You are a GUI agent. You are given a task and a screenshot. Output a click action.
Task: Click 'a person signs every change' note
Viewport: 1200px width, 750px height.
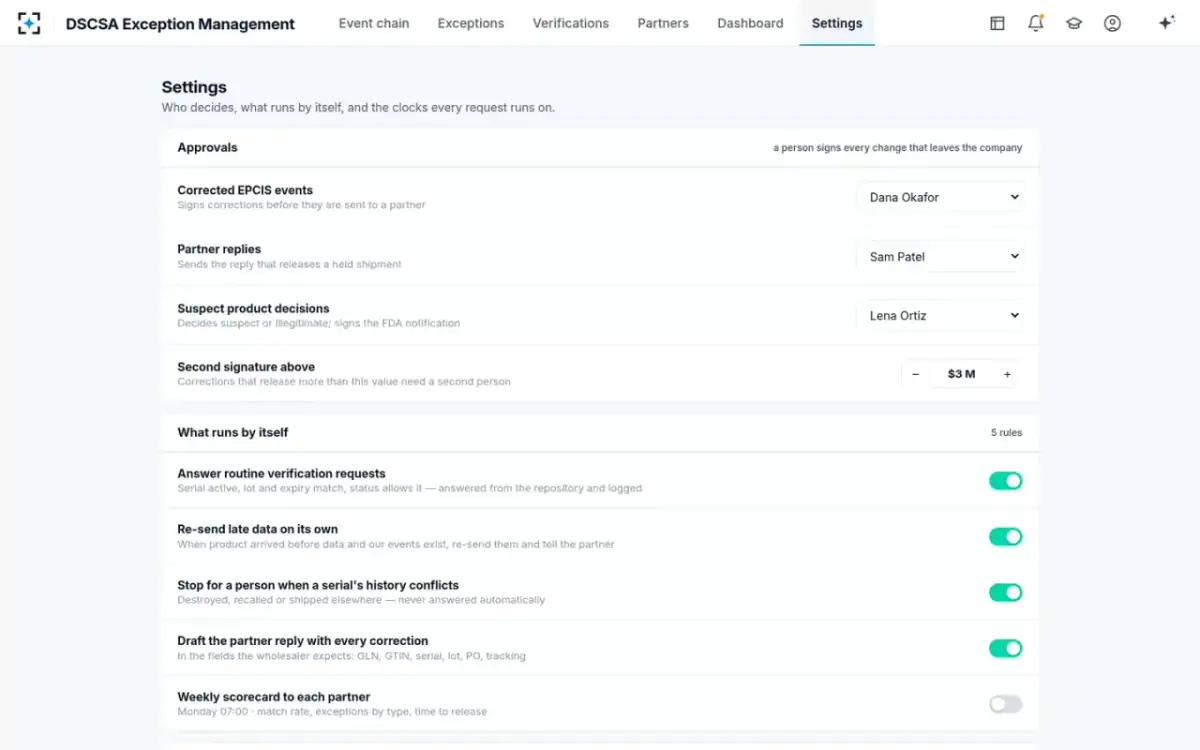(898, 148)
